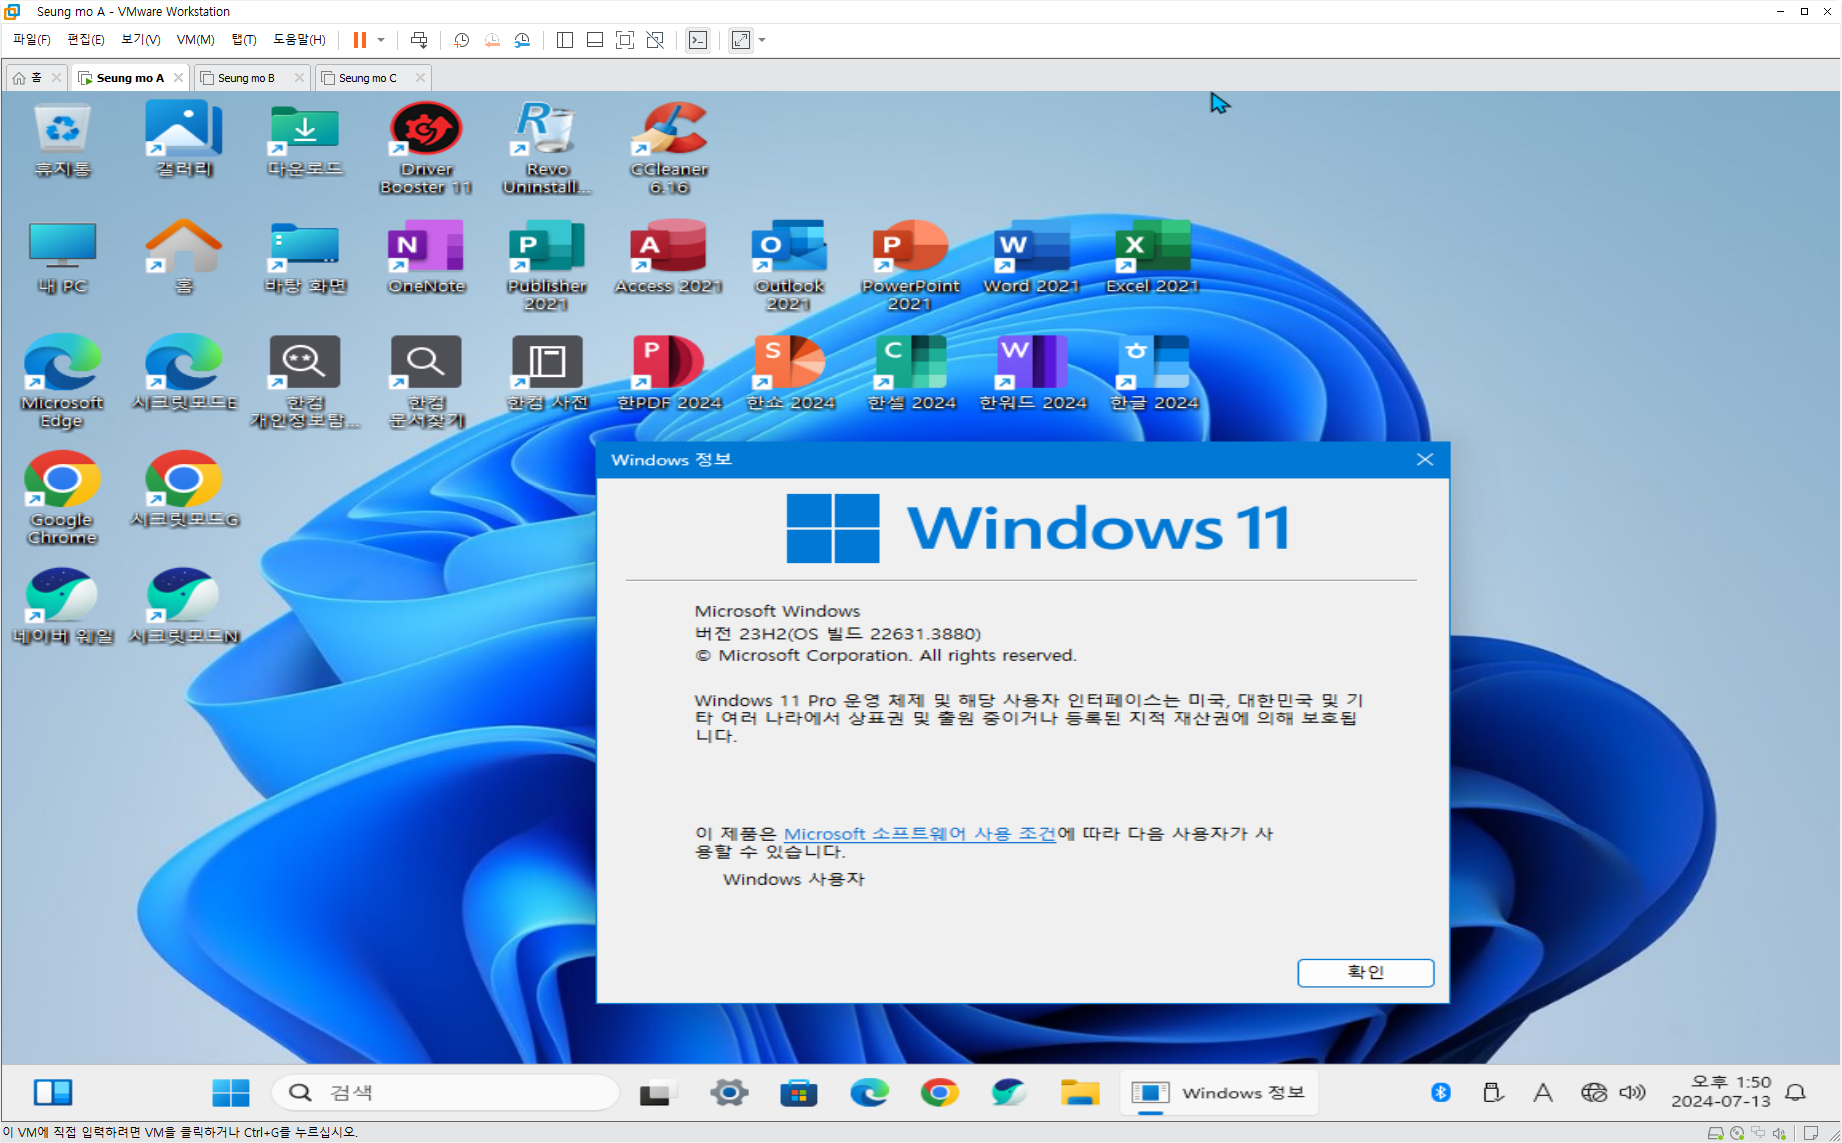The image size is (1842, 1143).
Task: Open the Windows Start menu
Action: (x=231, y=1092)
